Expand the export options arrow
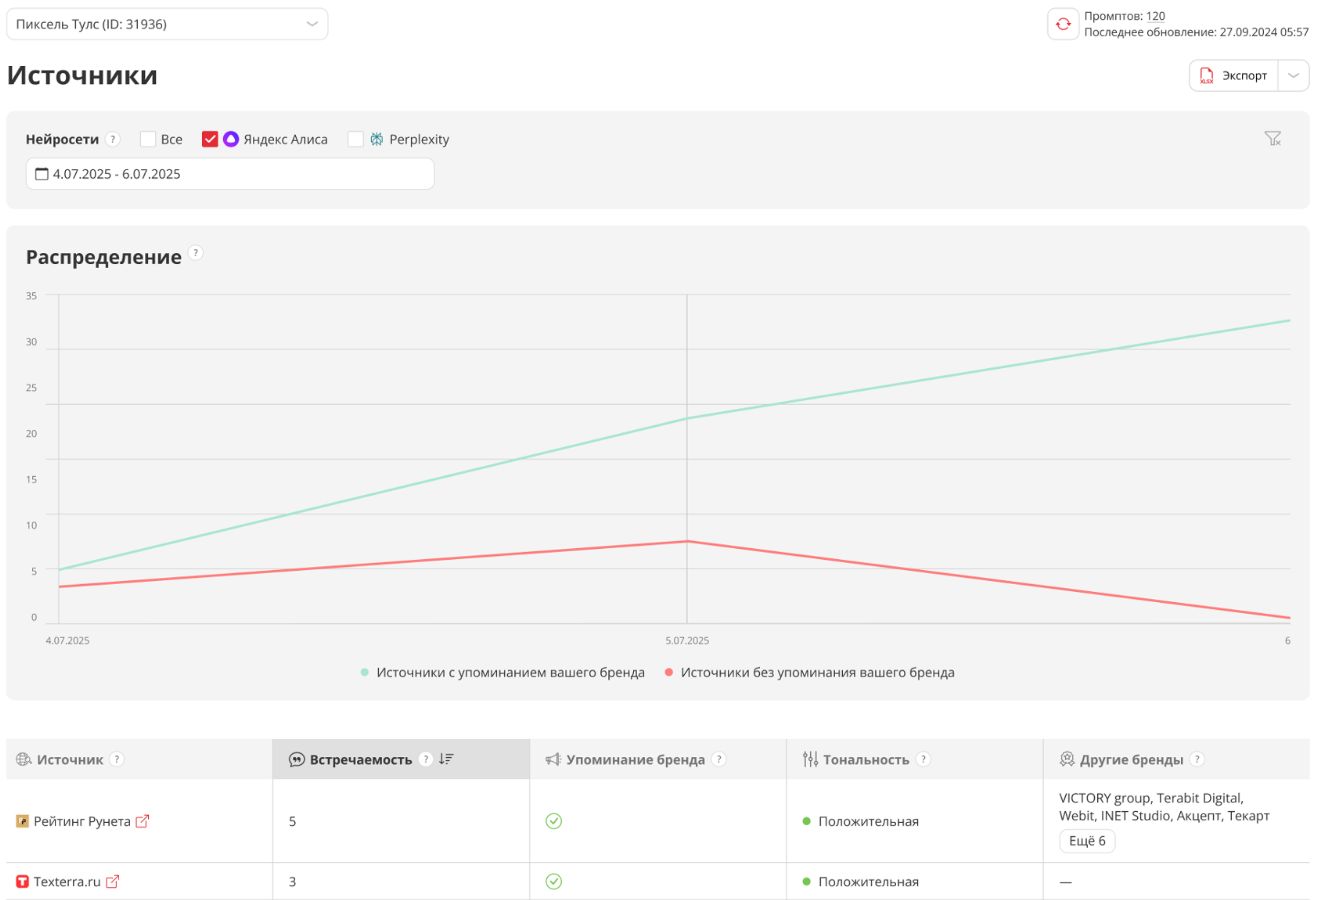Screen dimensions: 1320x900 pos(1293,75)
